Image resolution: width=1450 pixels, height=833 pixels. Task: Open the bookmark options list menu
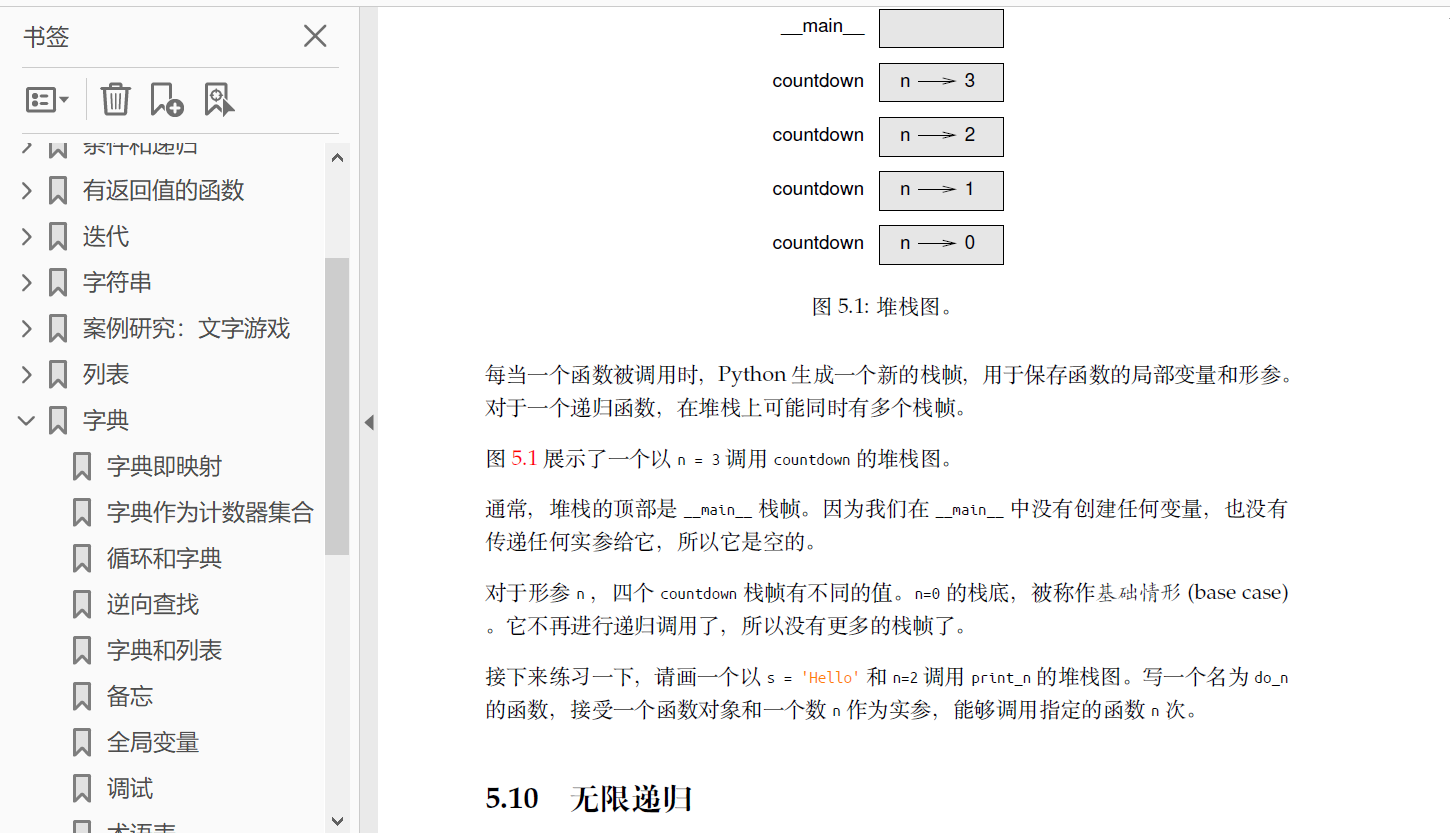point(47,100)
